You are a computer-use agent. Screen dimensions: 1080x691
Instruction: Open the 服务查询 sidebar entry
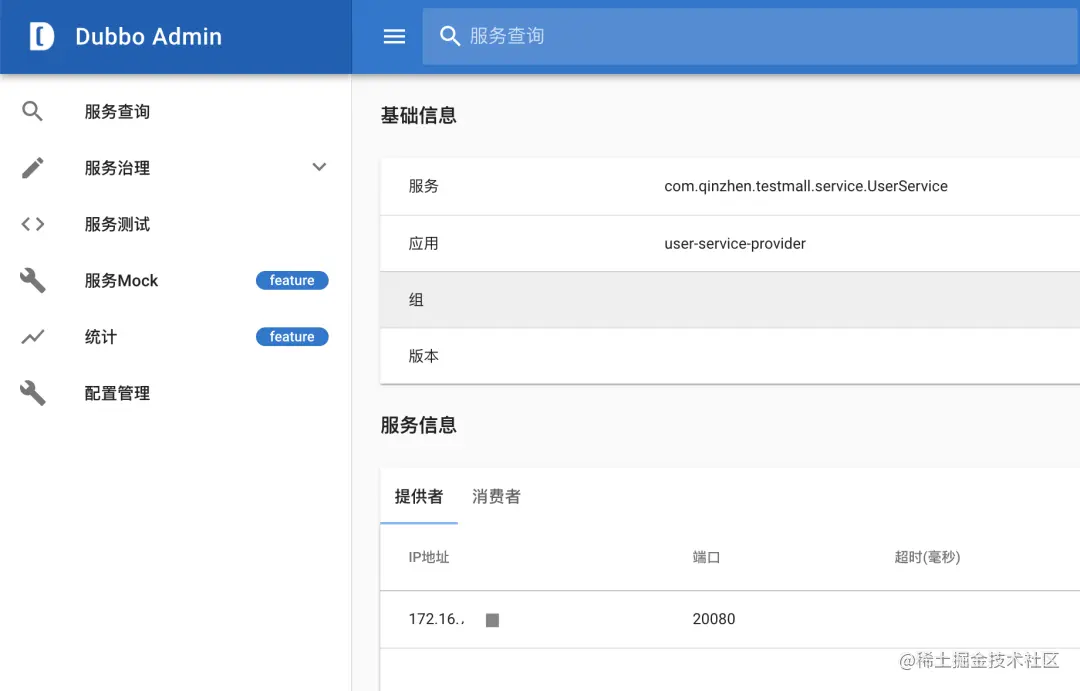[118, 111]
